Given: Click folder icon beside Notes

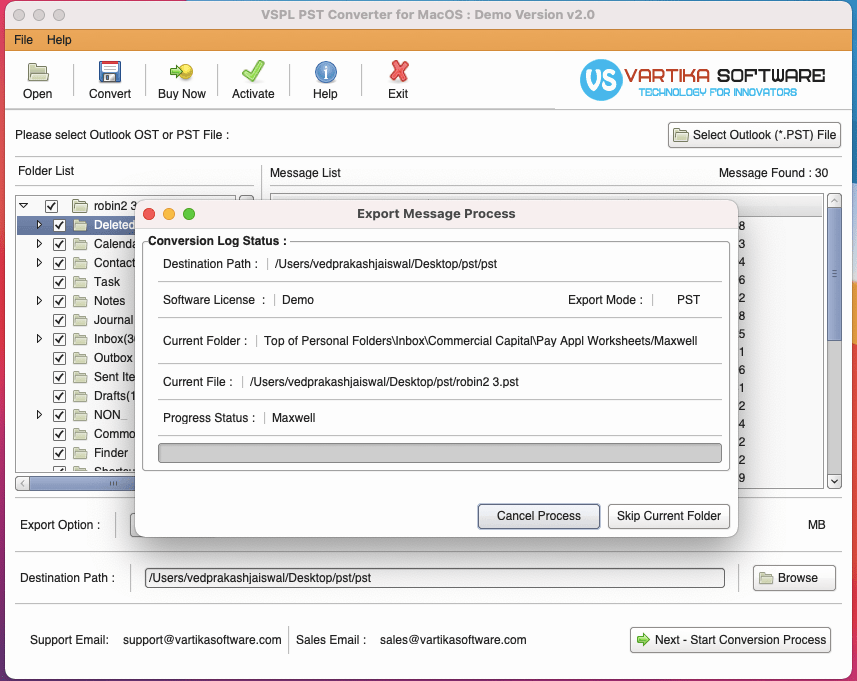Looking at the screenshot, I should click(80, 301).
